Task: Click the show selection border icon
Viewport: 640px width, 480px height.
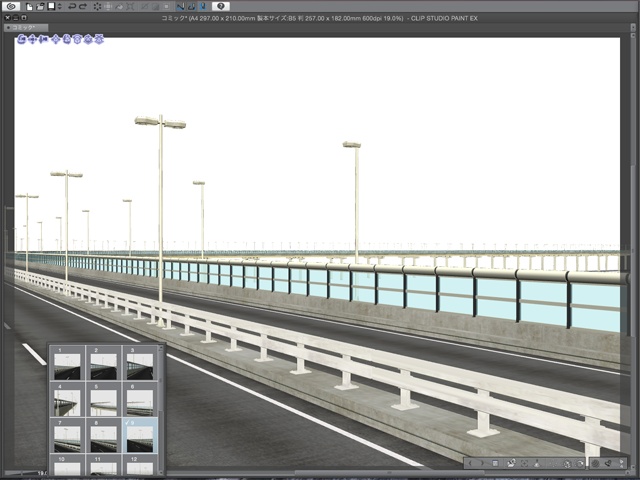Action: [x=167, y=7]
